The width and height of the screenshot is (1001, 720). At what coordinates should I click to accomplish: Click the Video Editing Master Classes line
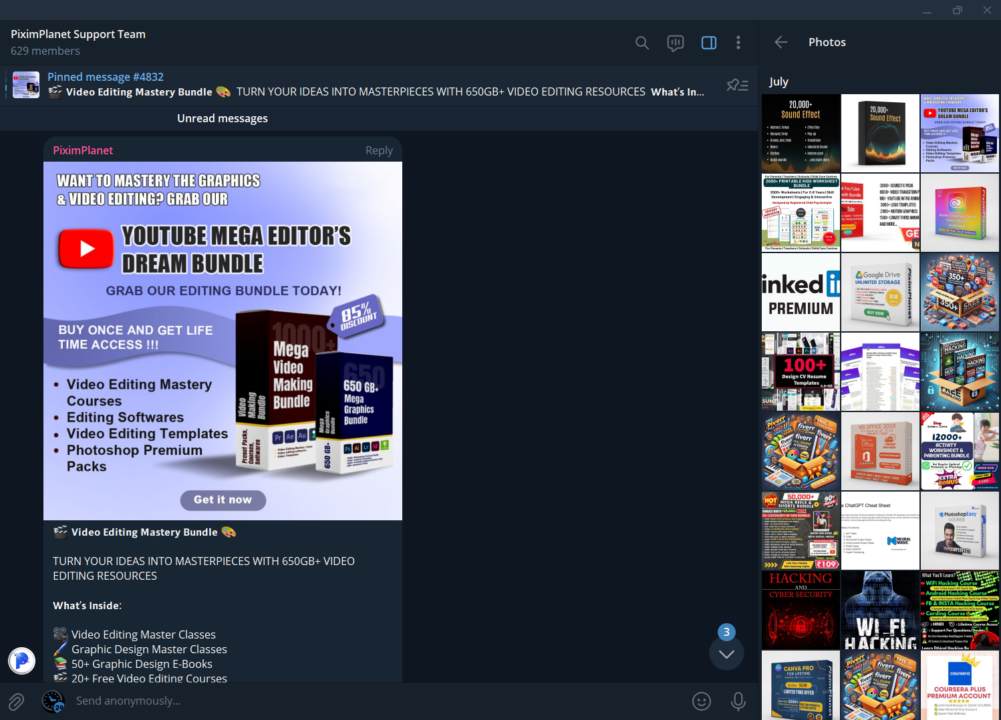[x=135, y=634]
